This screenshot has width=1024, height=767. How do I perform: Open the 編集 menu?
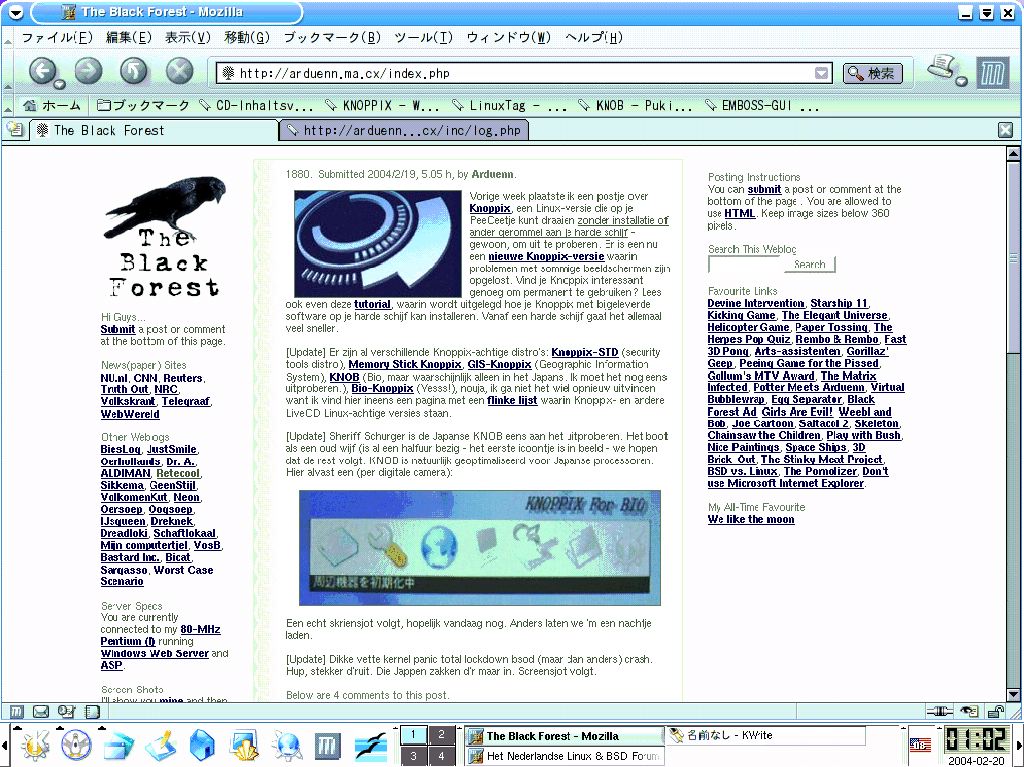[x=129, y=37]
